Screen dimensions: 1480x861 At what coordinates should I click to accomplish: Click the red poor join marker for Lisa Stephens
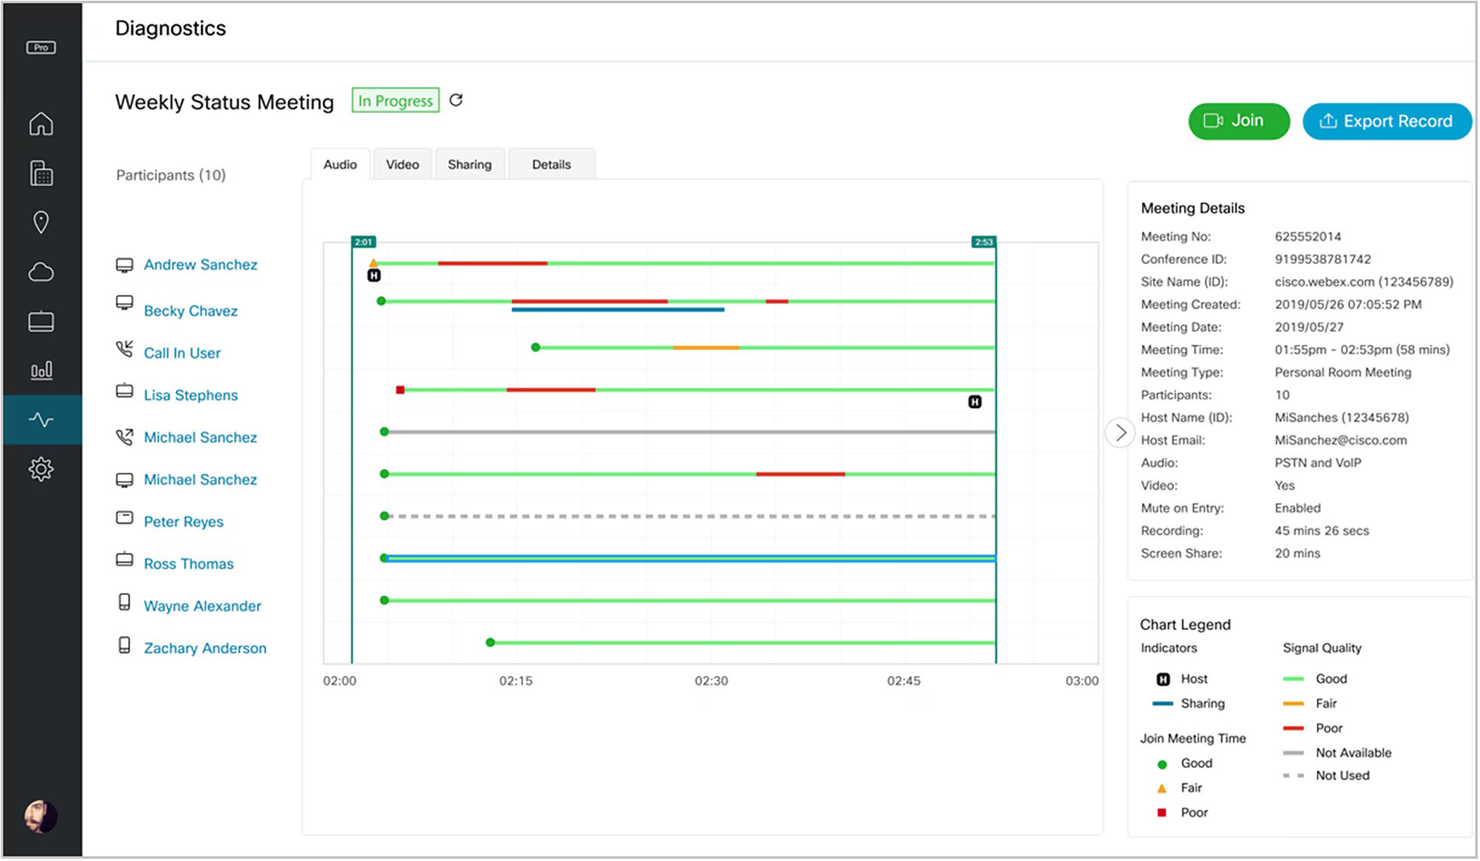click(x=400, y=390)
